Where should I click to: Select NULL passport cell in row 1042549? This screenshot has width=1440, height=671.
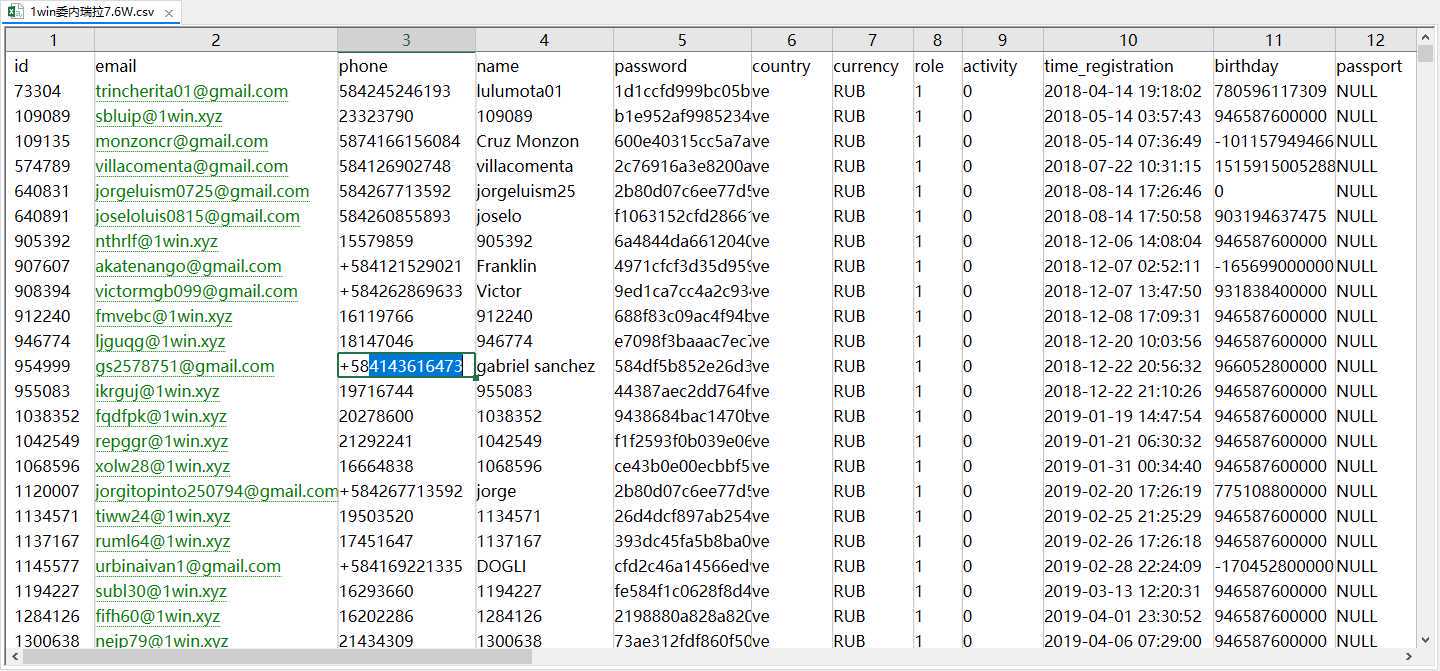tap(1376, 441)
